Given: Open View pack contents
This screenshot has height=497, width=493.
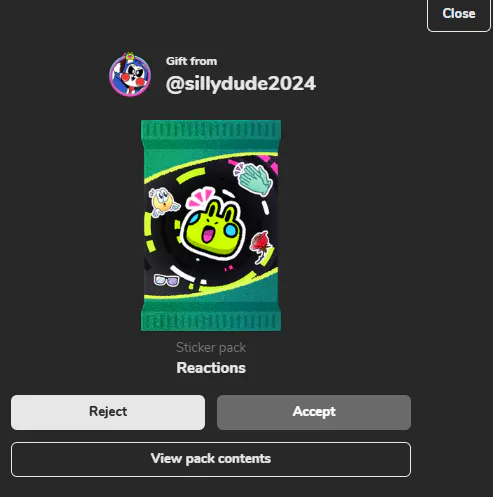Looking at the screenshot, I should coord(211,459).
